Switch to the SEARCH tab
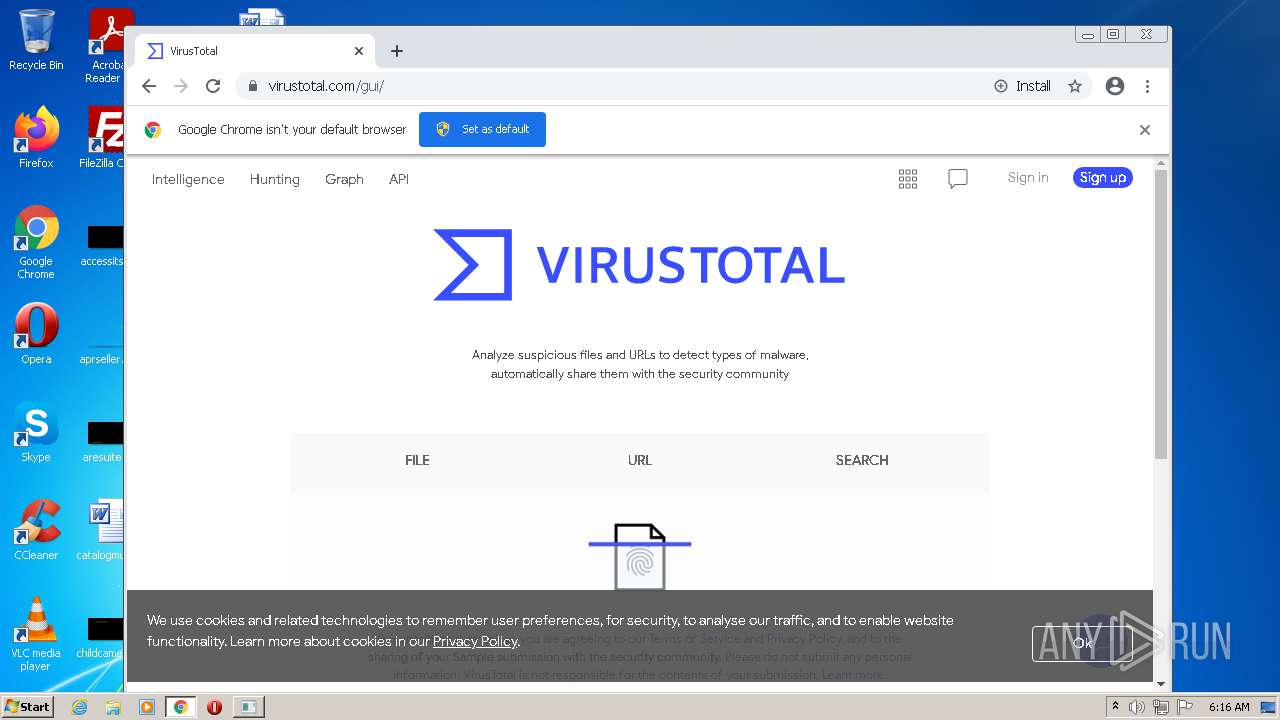Image resolution: width=1280 pixels, height=720 pixels. pos(862,460)
